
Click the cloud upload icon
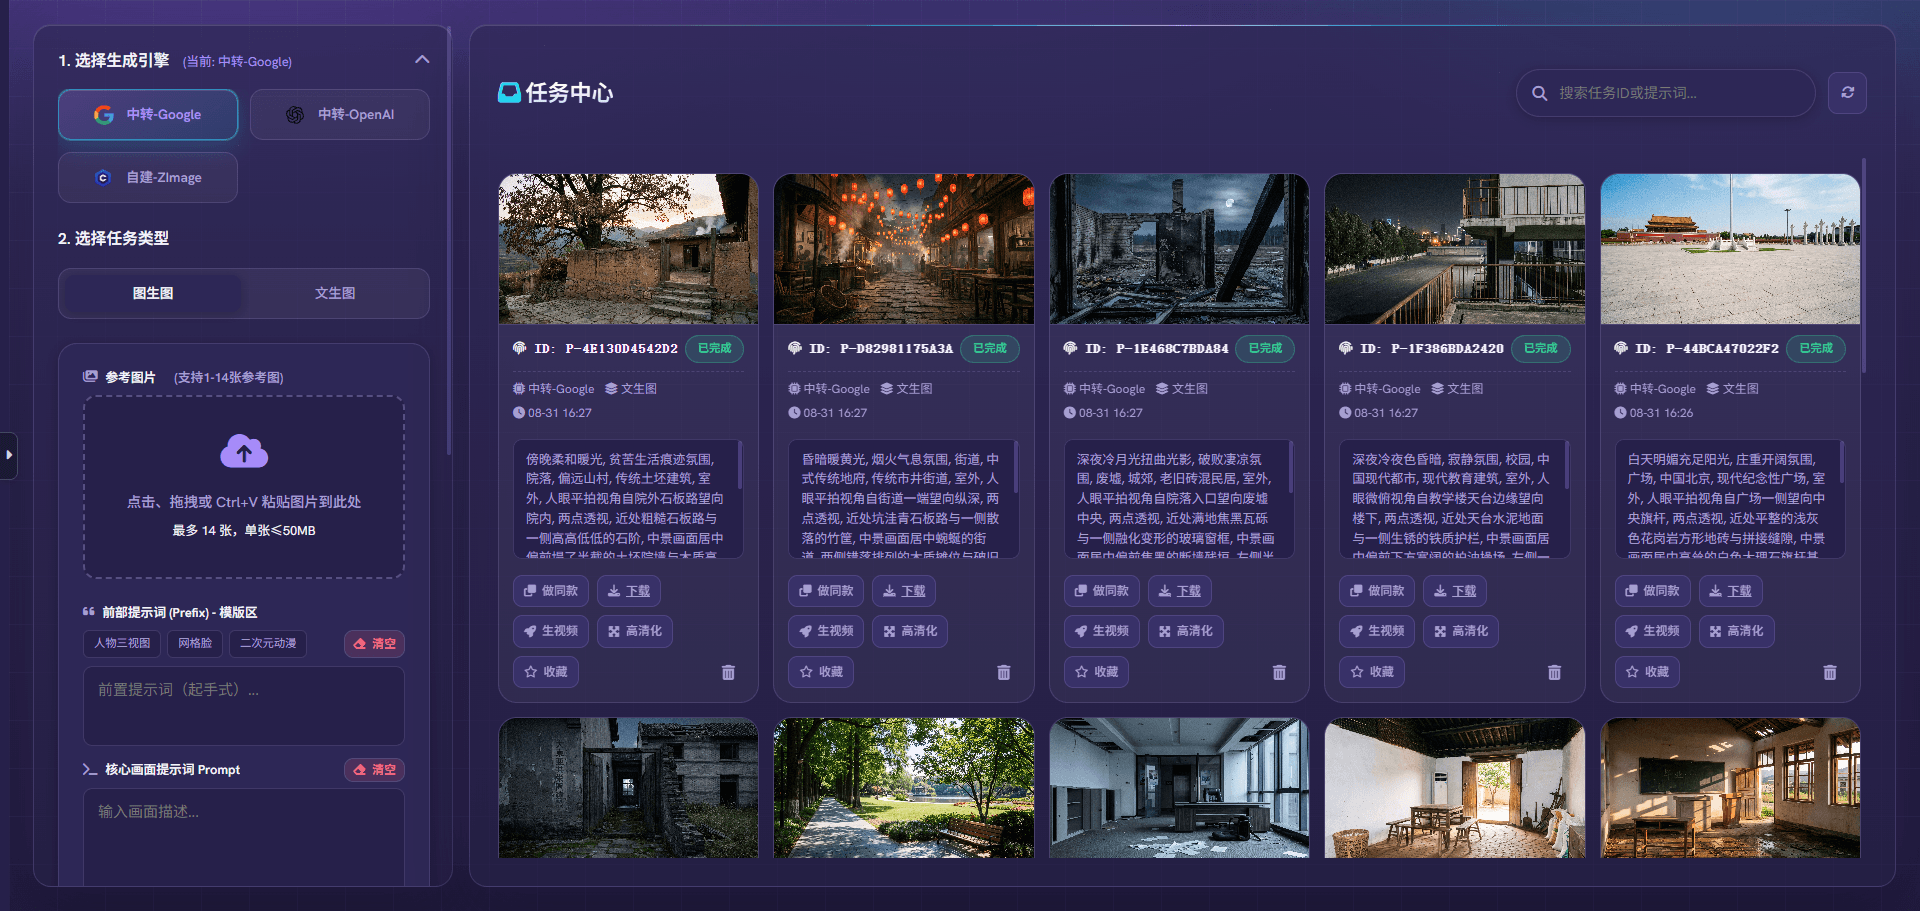tap(244, 452)
